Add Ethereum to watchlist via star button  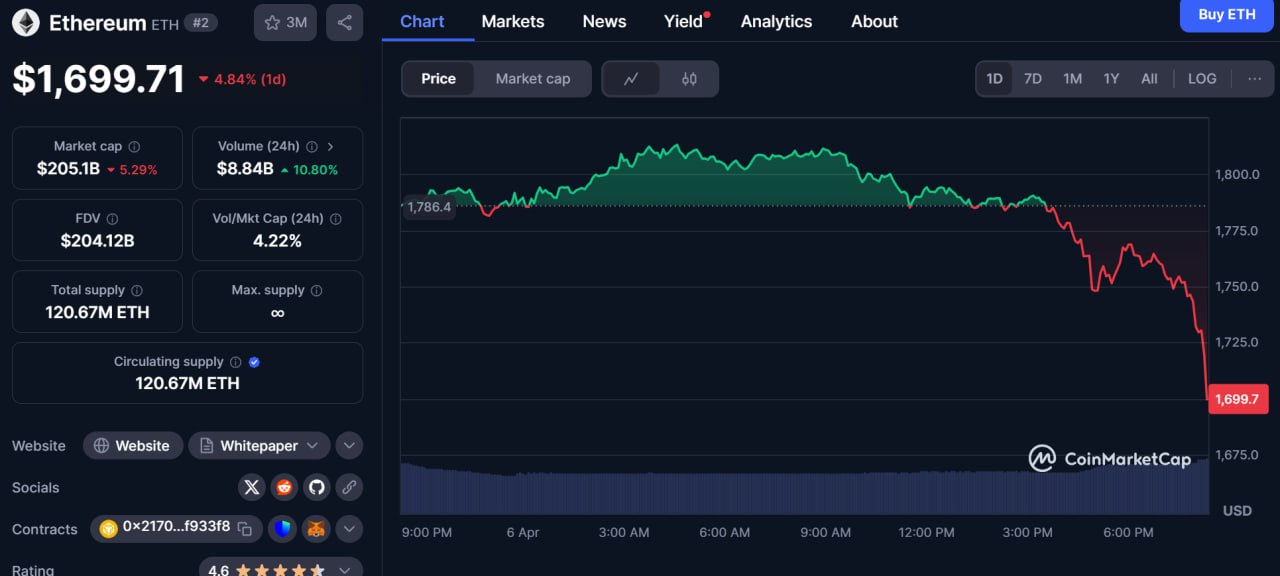pyautogui.click(x=285, y=22)
